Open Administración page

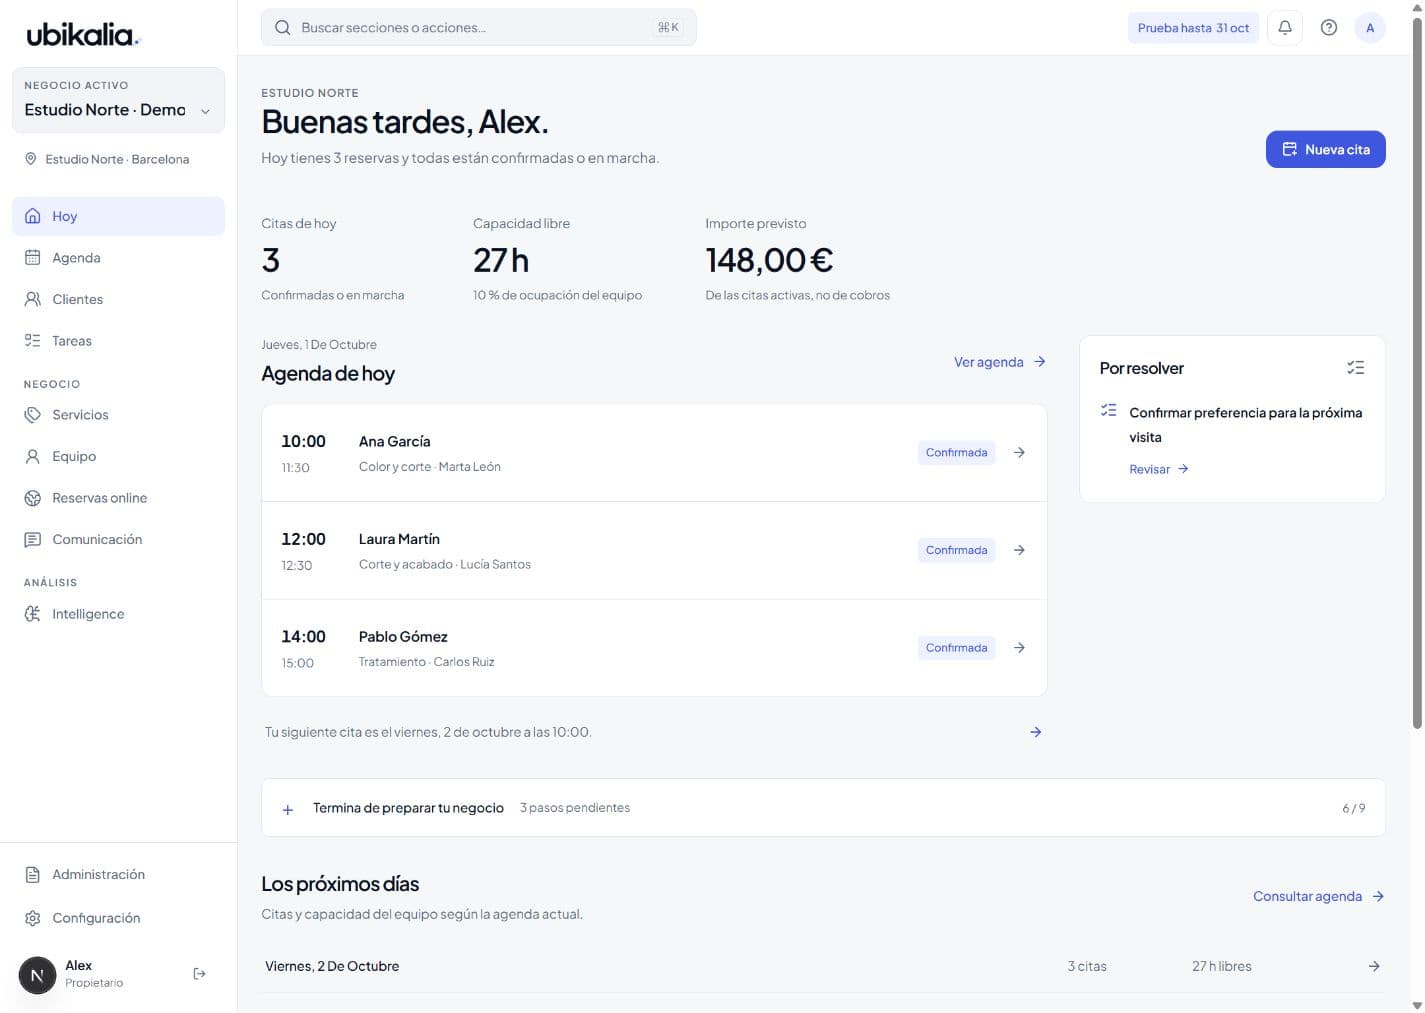click(x=118, y=874)
